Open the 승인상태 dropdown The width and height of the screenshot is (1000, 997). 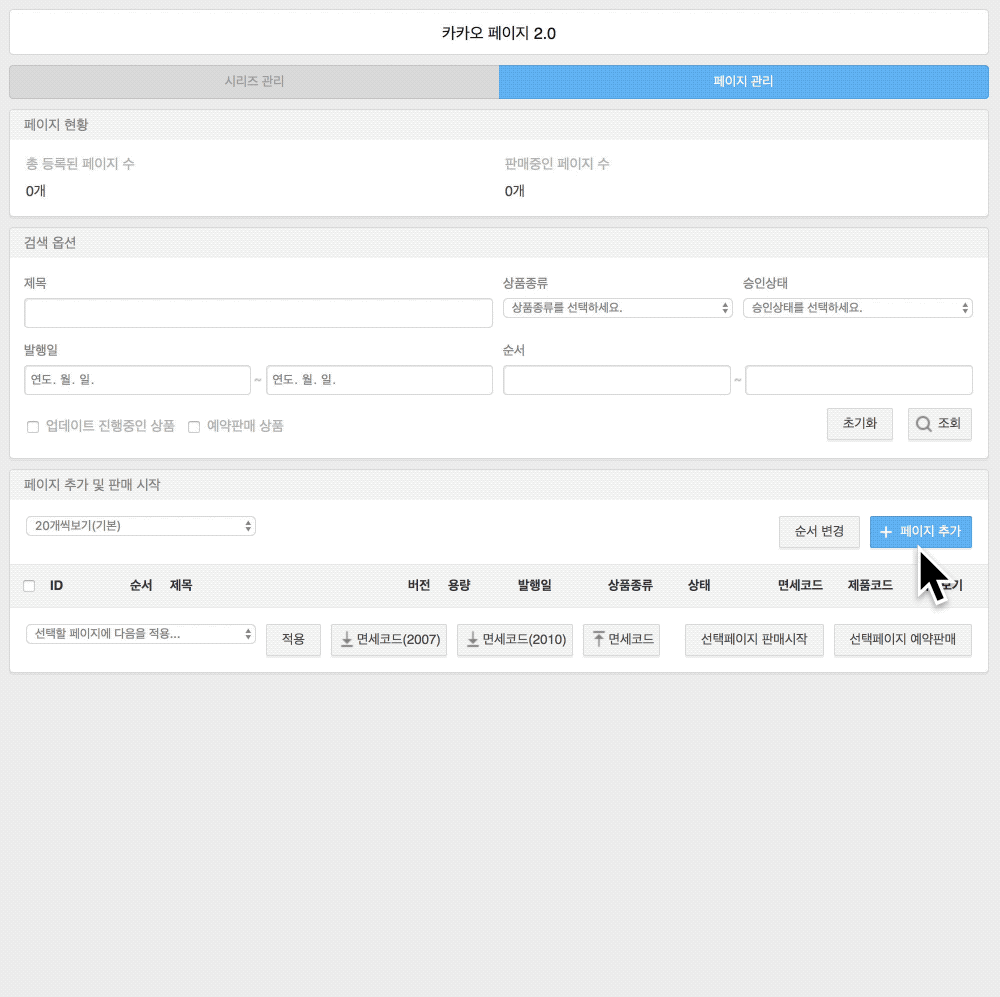(857, 308)
